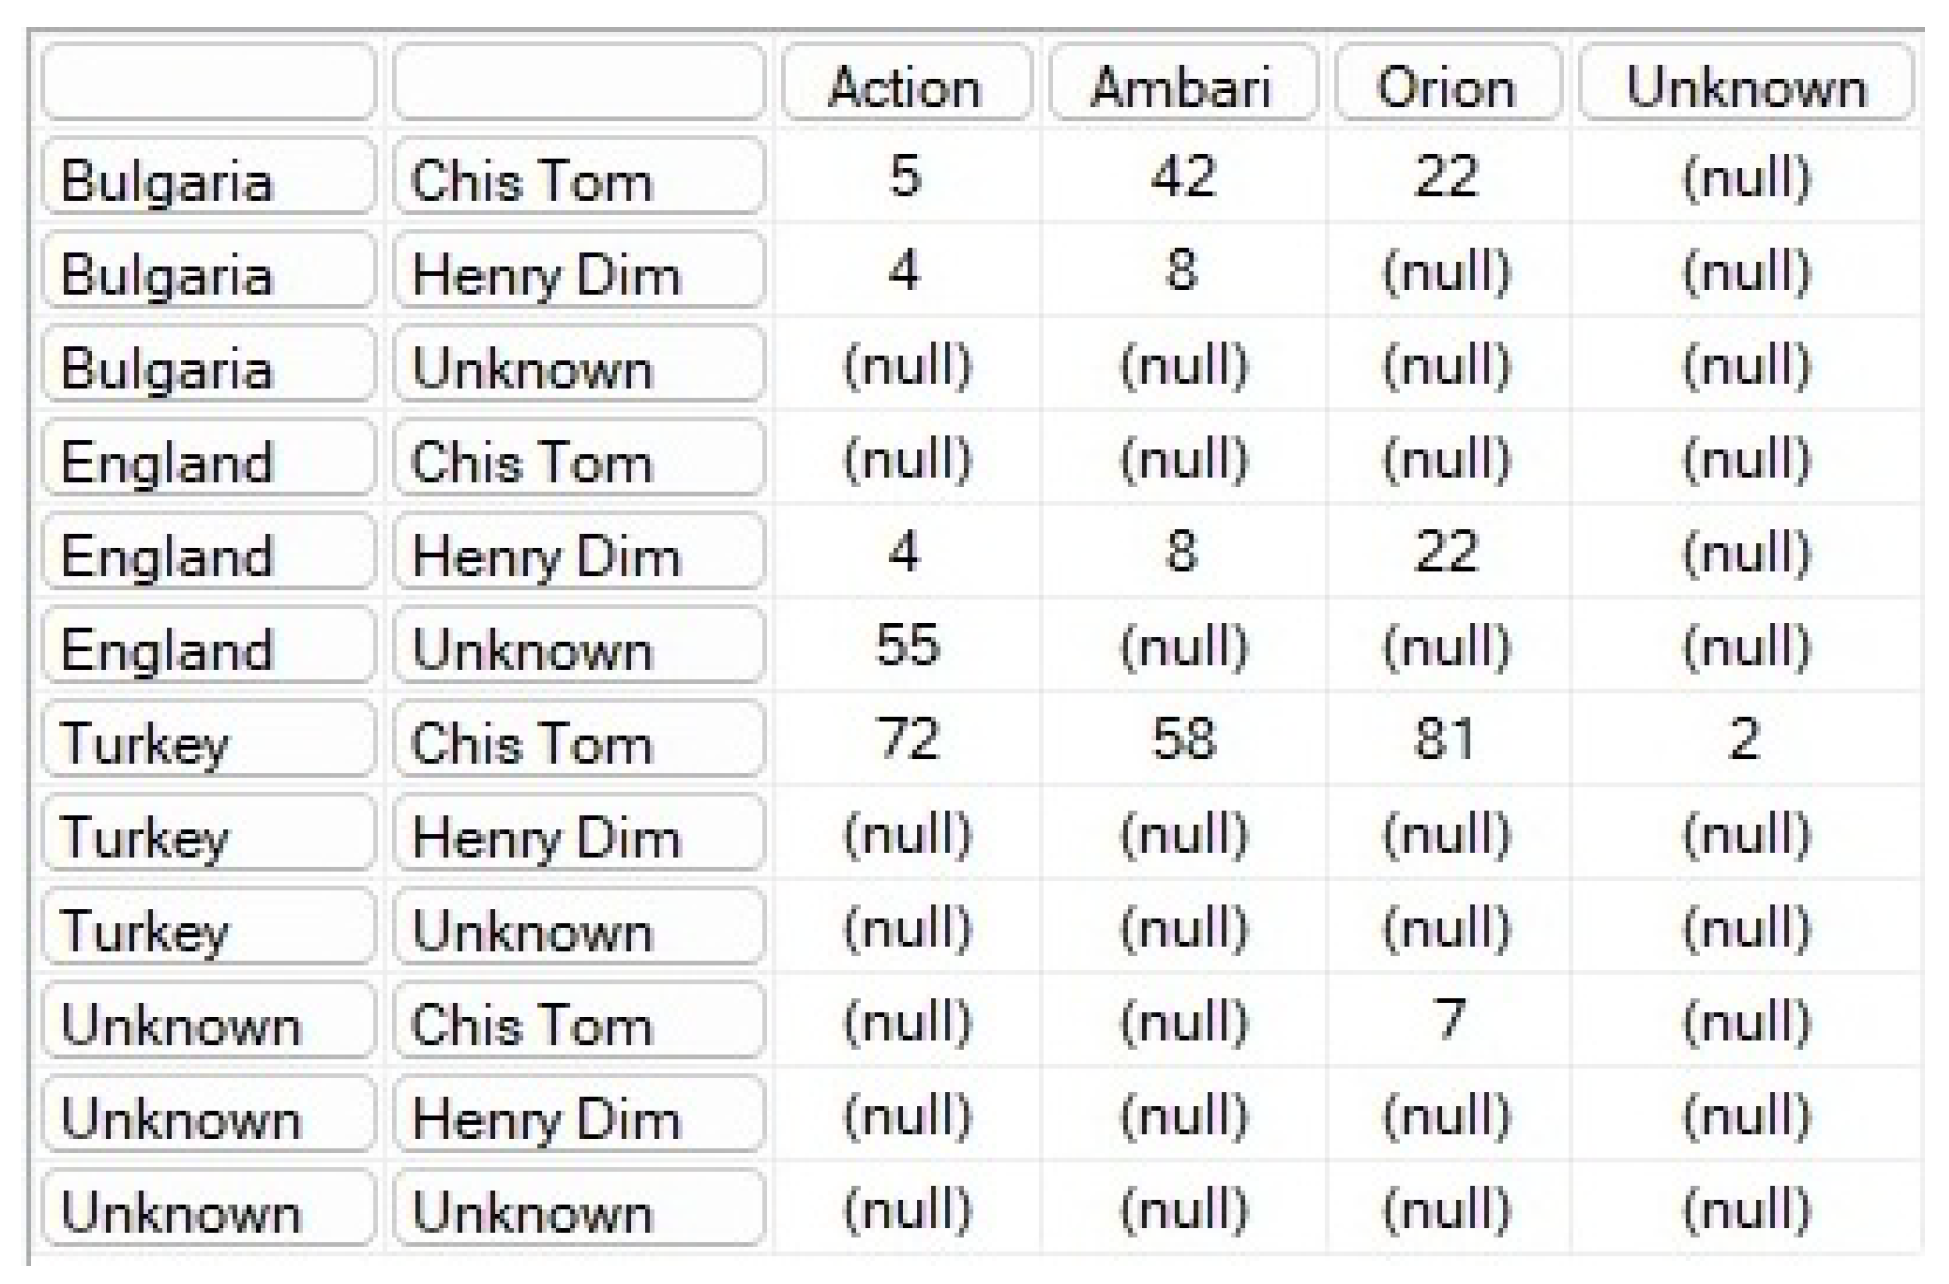Select England Henry Dim row header
Screen dimensions: 1949x1284
tap(579, 552)
